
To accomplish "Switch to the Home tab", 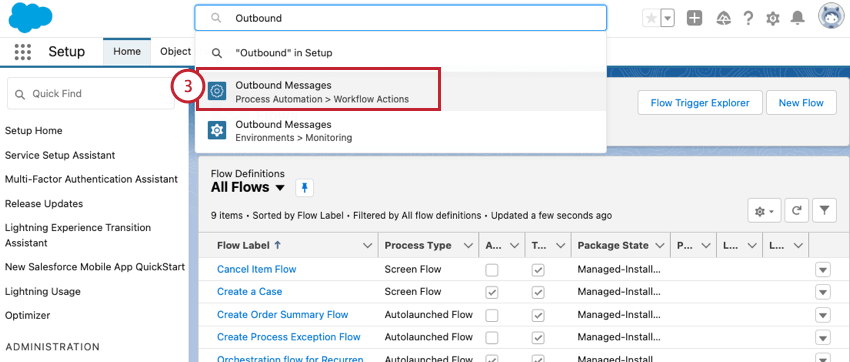I will point(127,51).
